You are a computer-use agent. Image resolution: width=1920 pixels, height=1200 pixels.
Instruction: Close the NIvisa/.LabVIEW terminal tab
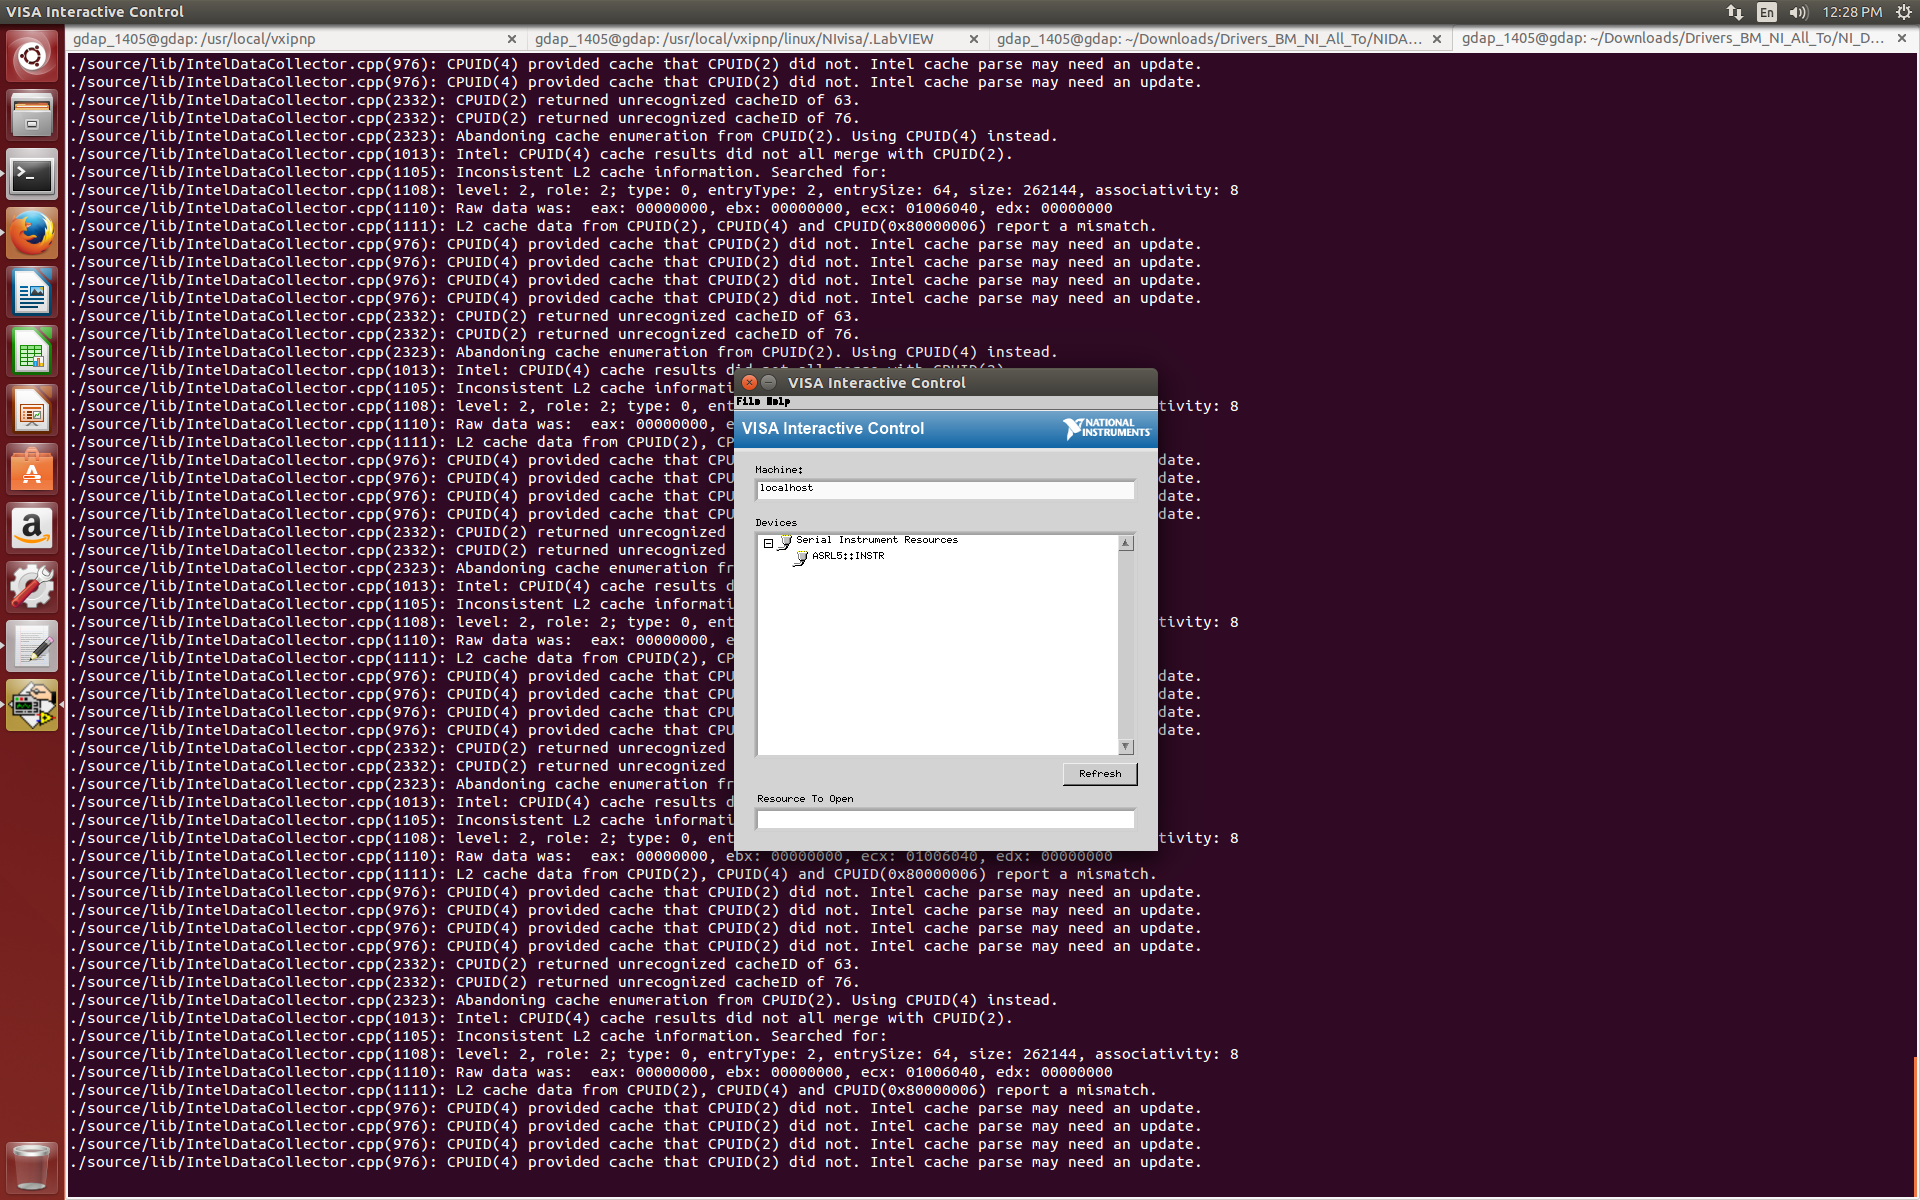click(x=974, y=39)
